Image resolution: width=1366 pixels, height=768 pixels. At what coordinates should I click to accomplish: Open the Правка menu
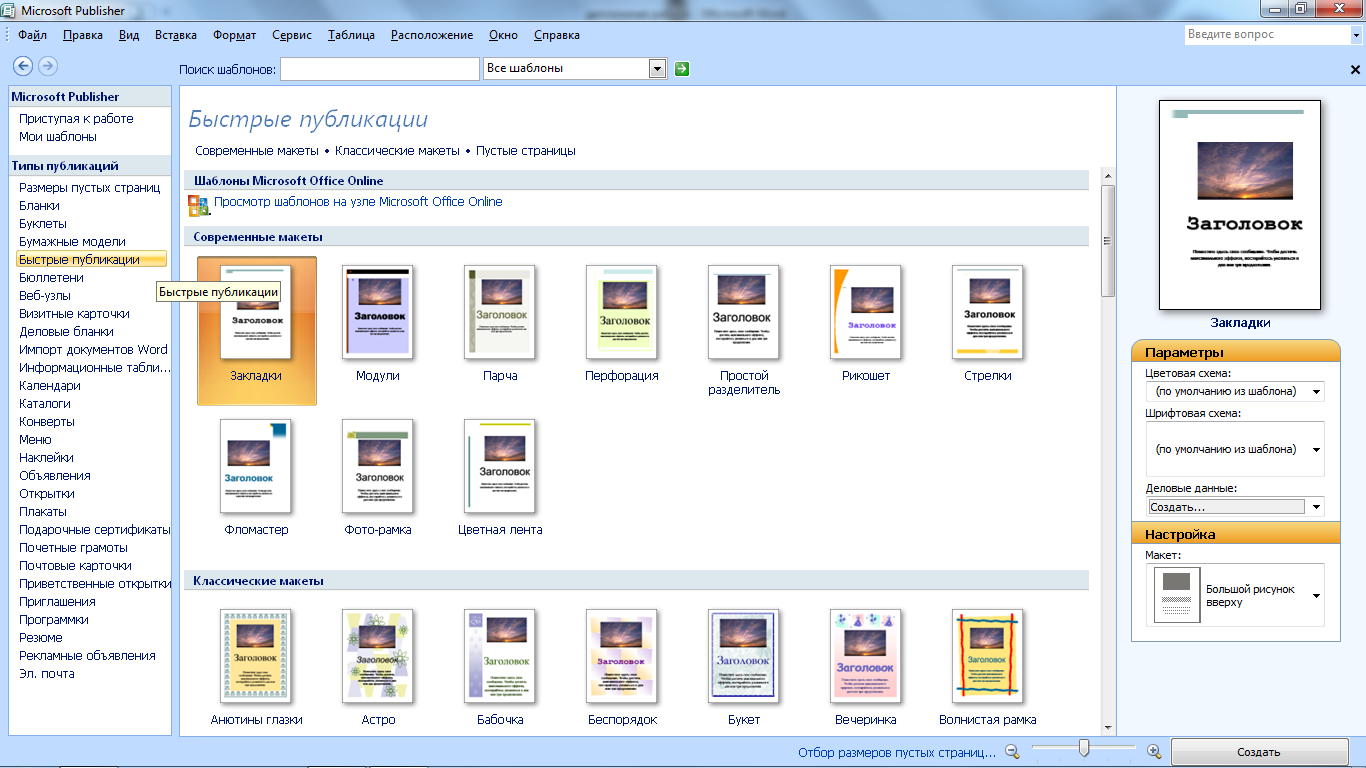[x=82, y=35]
